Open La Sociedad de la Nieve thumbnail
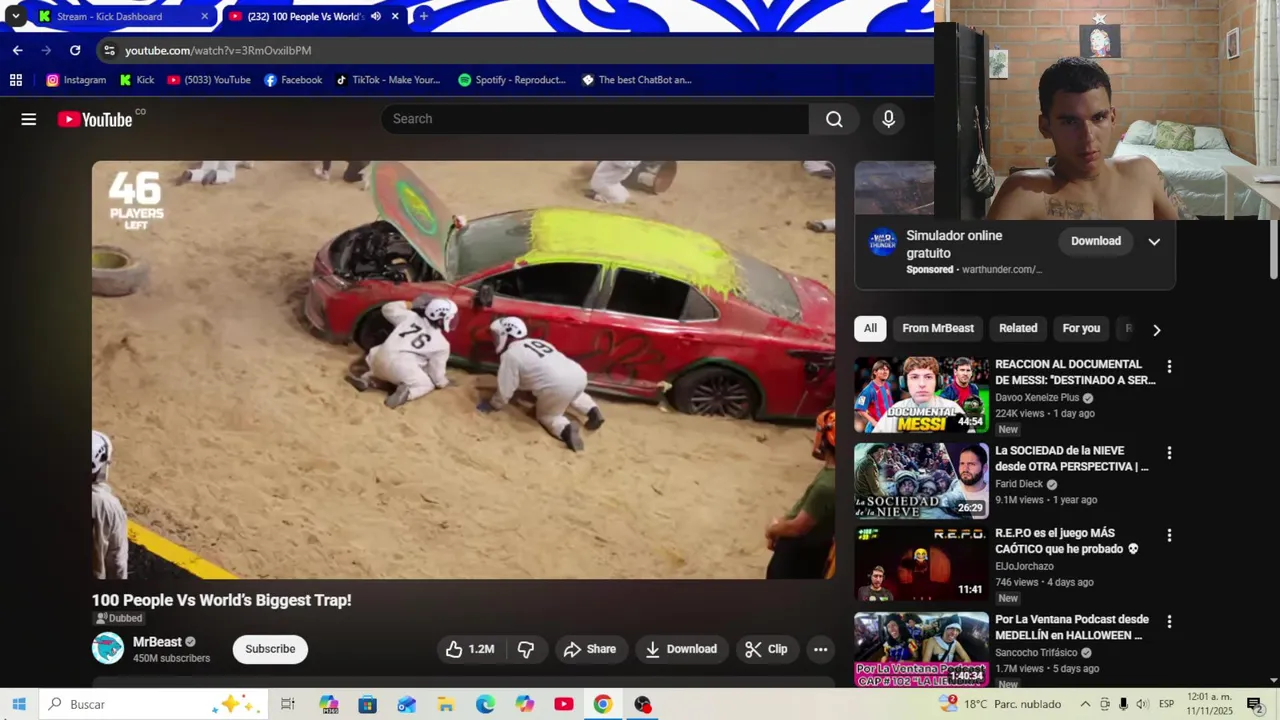 [921, 481]
